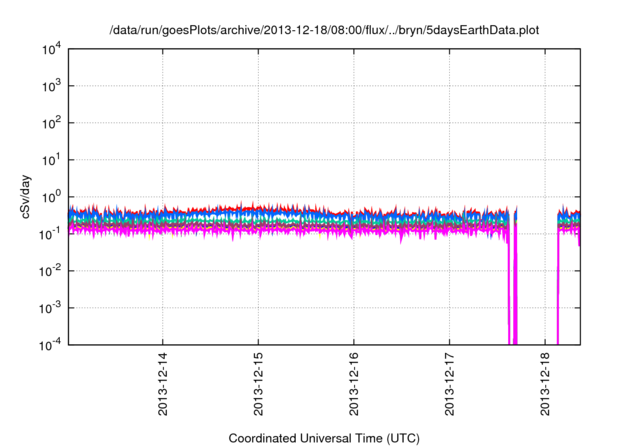The height and width of the screenshot is (448, 640).
Task: Select the cSv/day y-axis label
Action: tap(26, 197)
